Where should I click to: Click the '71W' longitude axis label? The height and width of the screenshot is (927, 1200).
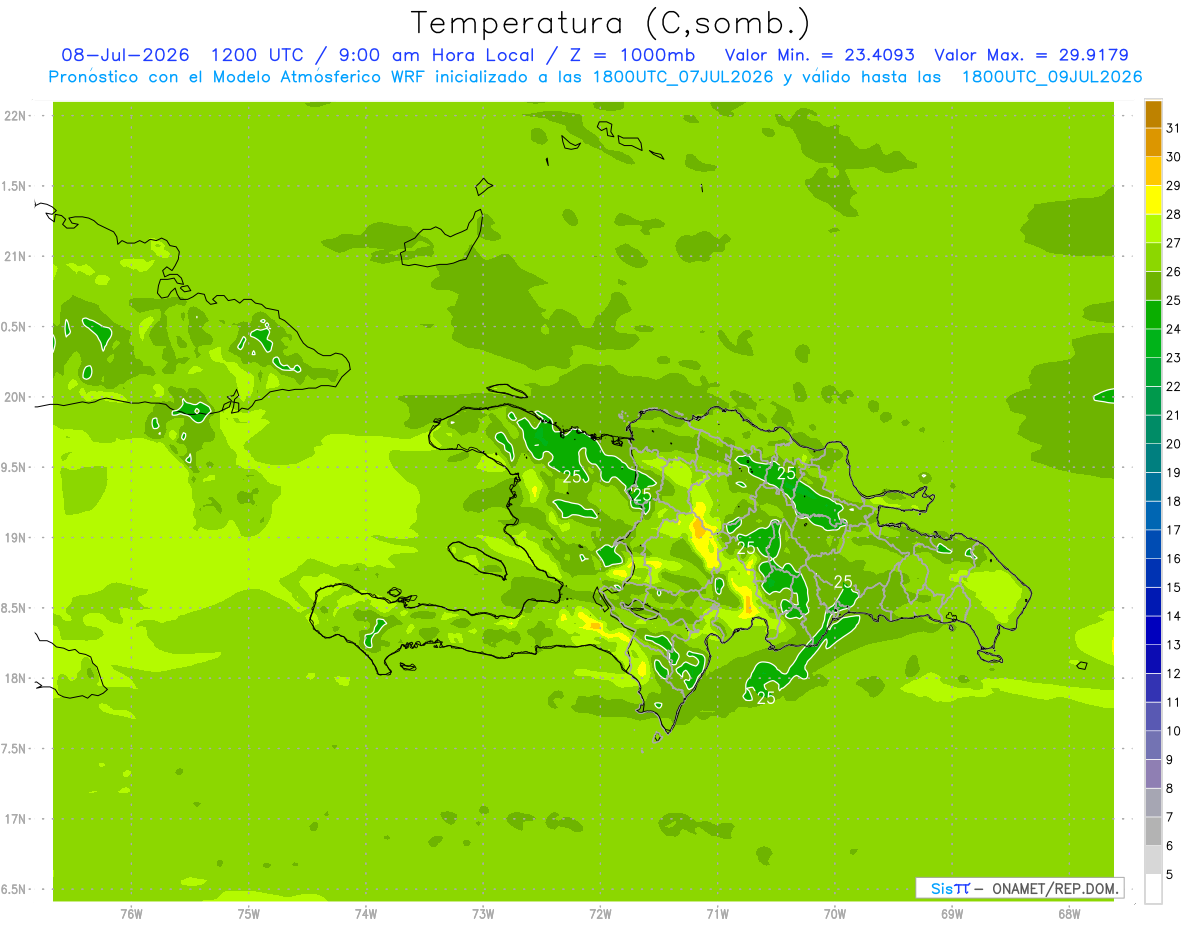click(718, 913)
